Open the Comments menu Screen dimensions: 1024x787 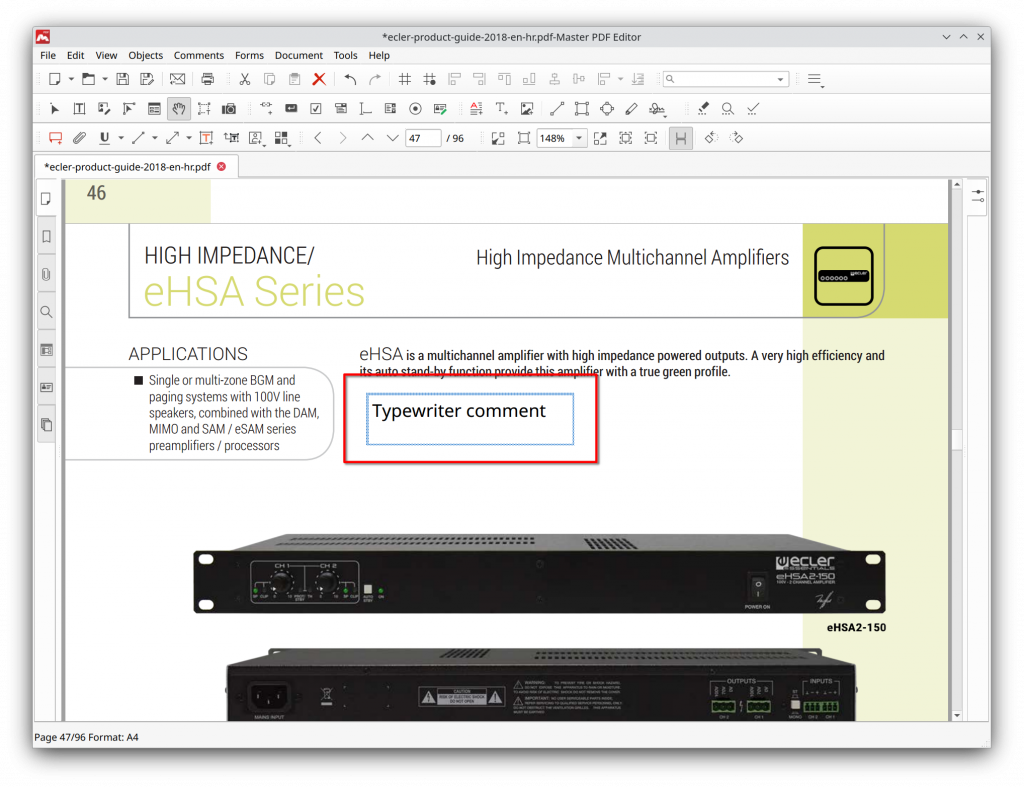pos(199,55)
